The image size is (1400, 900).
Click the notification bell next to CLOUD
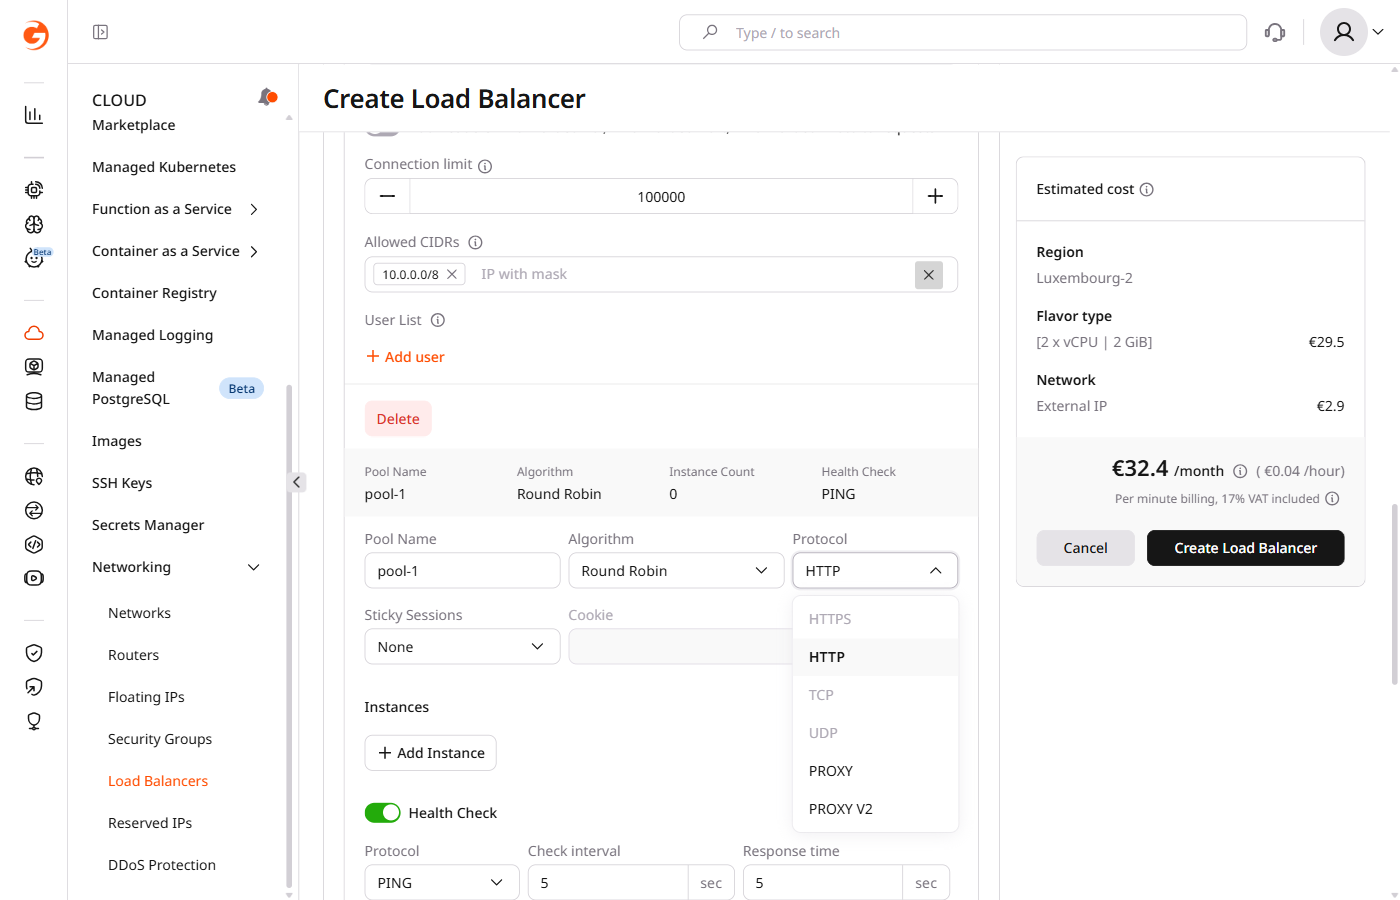pyautogui.click(x=267, y=97)
